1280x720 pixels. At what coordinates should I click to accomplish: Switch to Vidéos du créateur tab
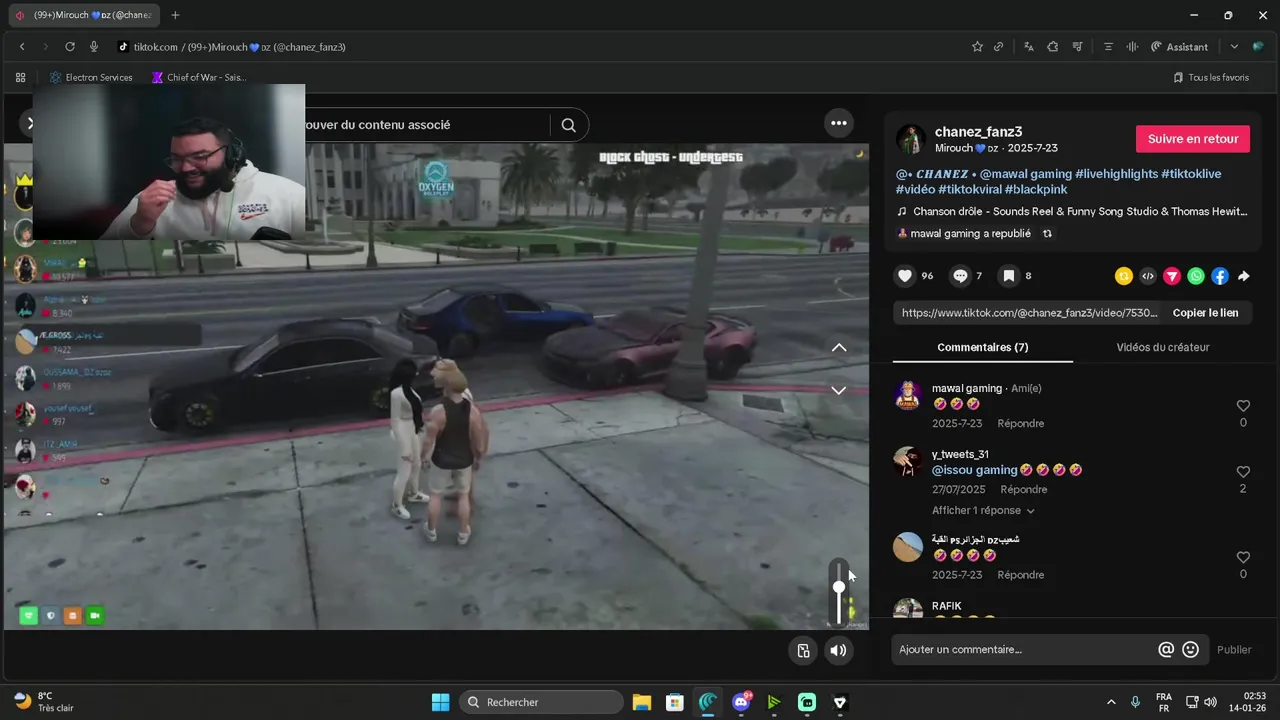click(x=1162, y=347)
